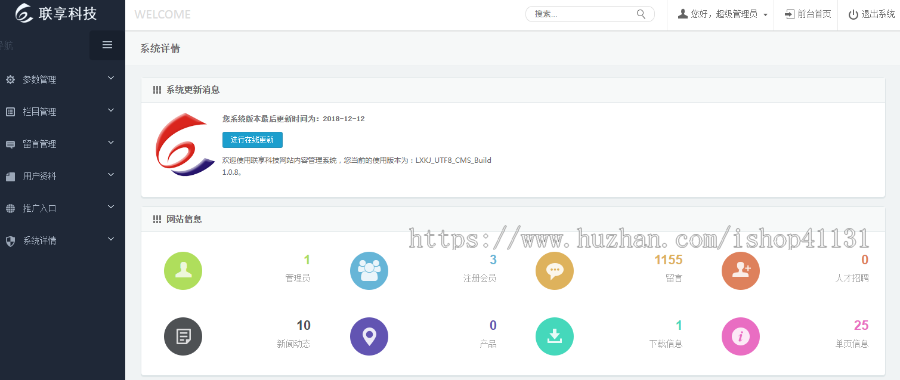Open the 栏目管理 sidebar menu
The height and width of the screenshot is (380, 900).
tap(62, 112)
